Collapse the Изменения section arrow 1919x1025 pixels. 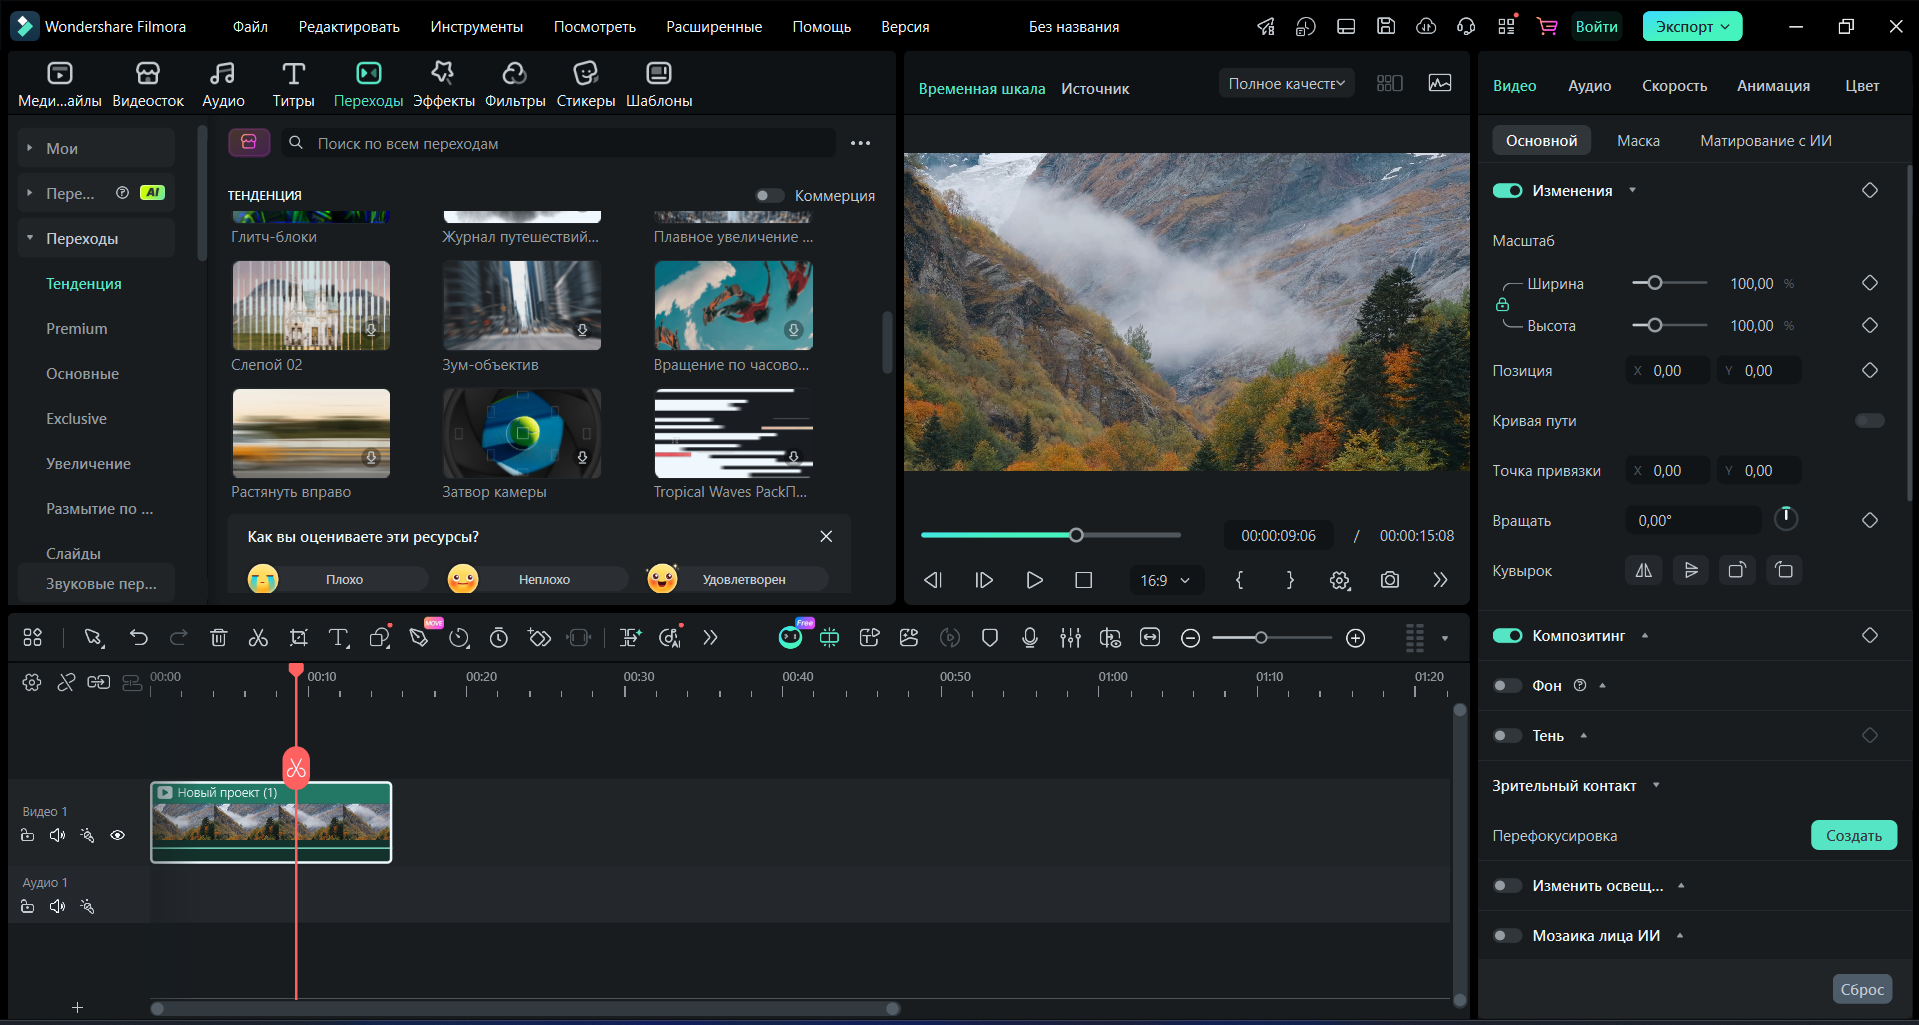(1632, 191)
